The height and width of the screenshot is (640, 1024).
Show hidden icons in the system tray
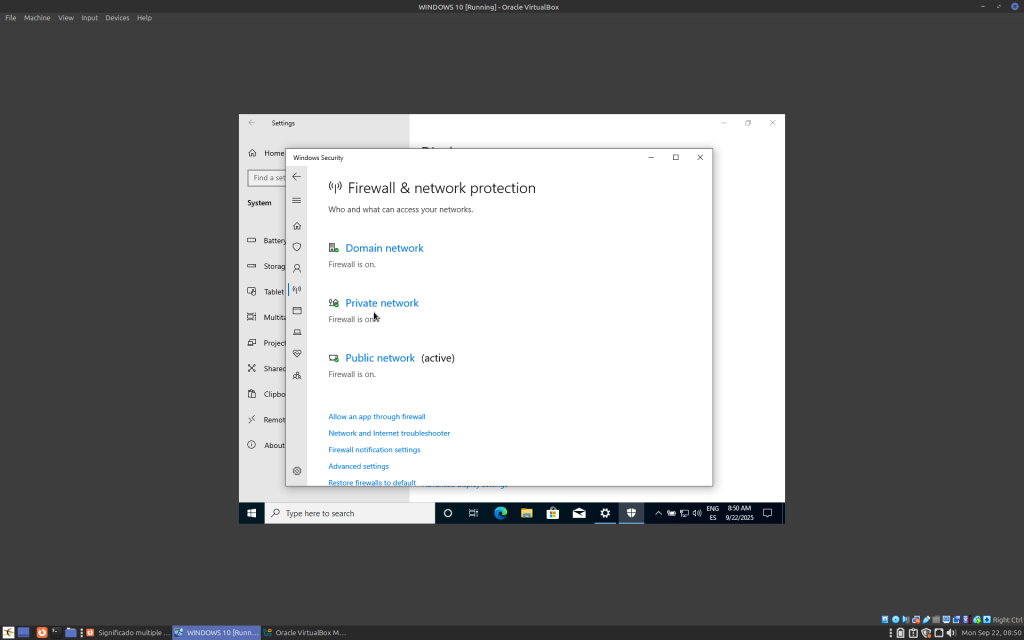[658, 513]
